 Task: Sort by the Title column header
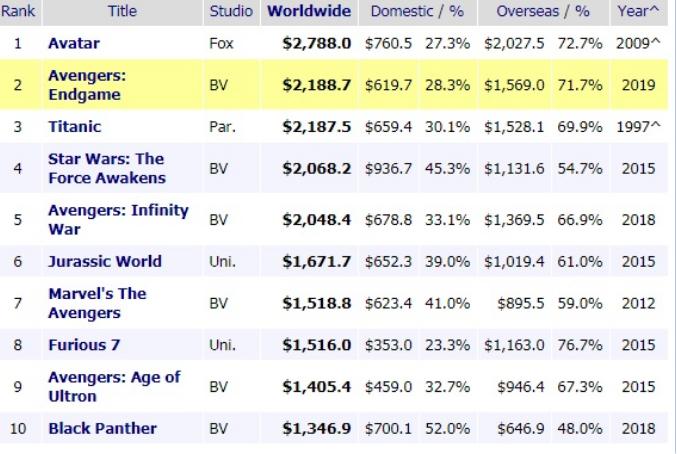(x=124, y=12)
